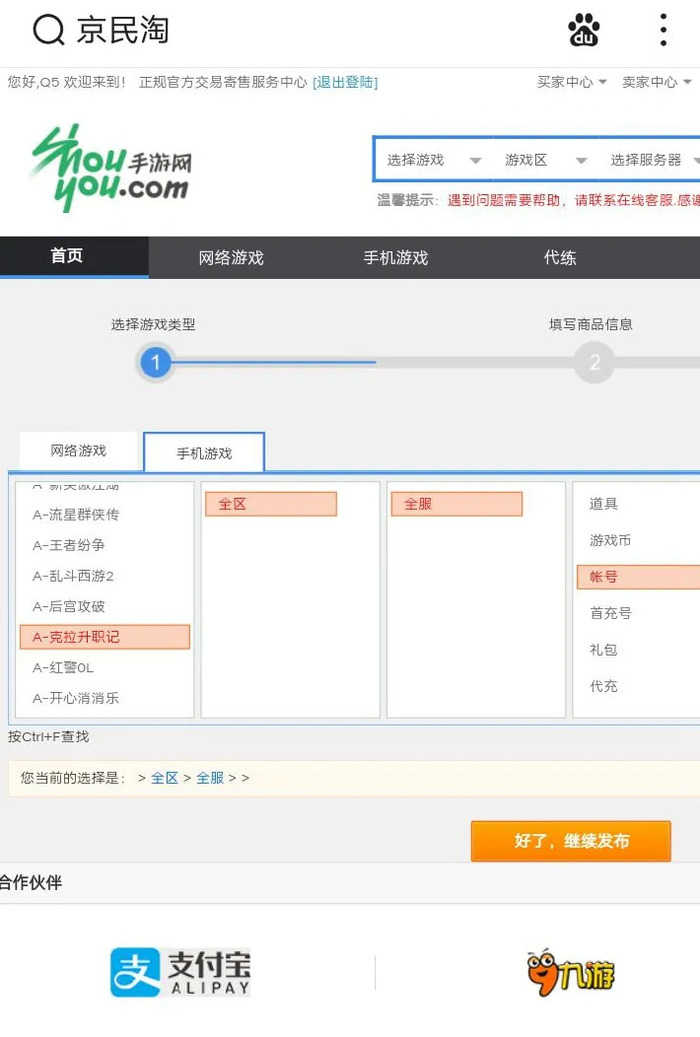Open the 选择游戏 dropdown
This screenshot has height=1037, width=700.
pyautogui.click(x=434, y=160)
